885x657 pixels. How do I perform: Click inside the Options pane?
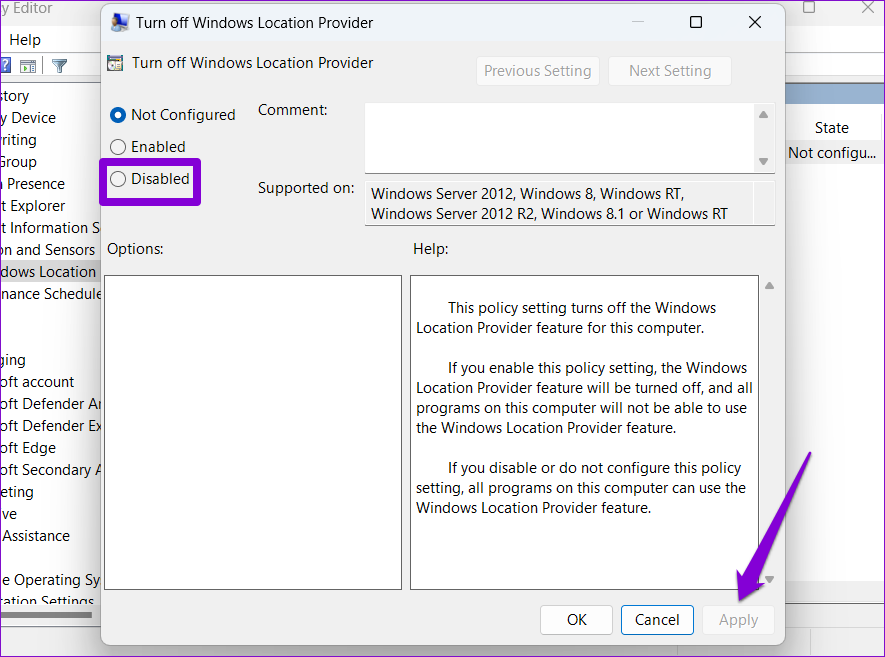[253, 432]
